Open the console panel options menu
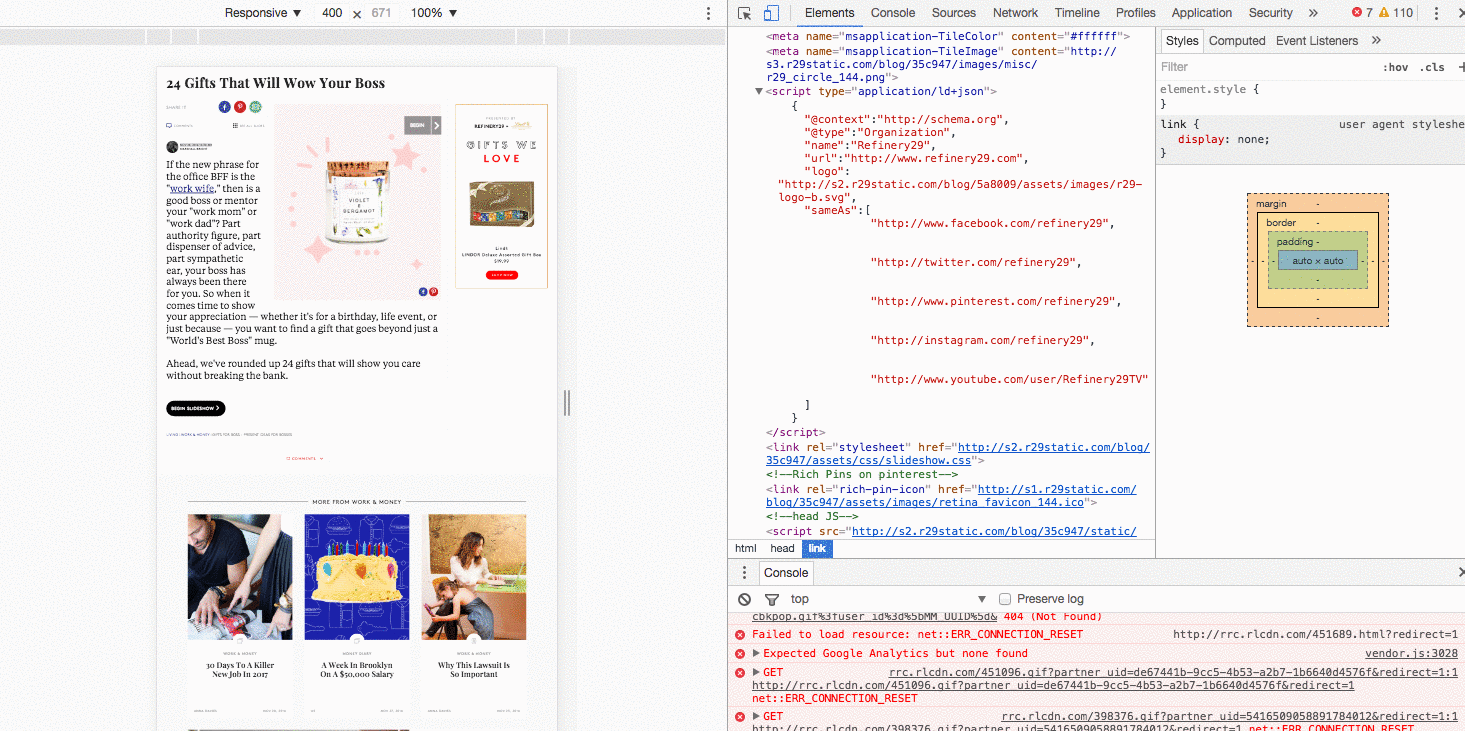 [x=743, y=571]
